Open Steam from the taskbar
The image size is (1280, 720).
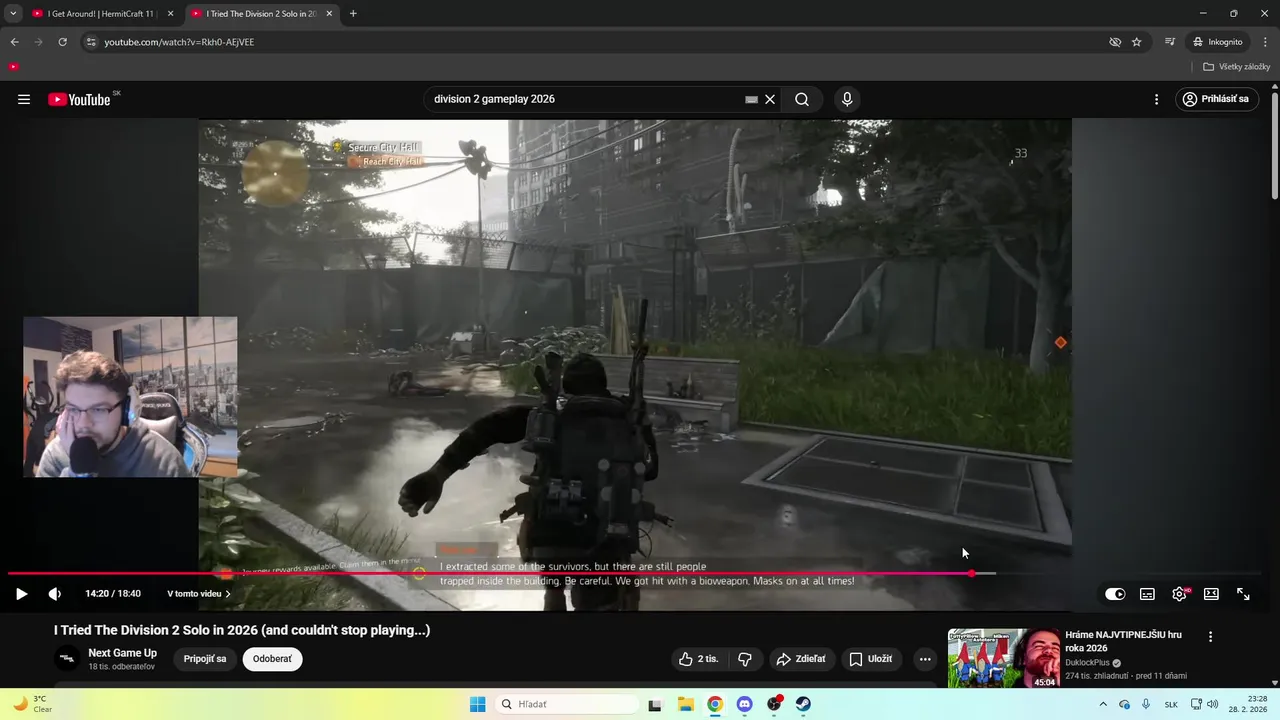click(x=803, y=704)
